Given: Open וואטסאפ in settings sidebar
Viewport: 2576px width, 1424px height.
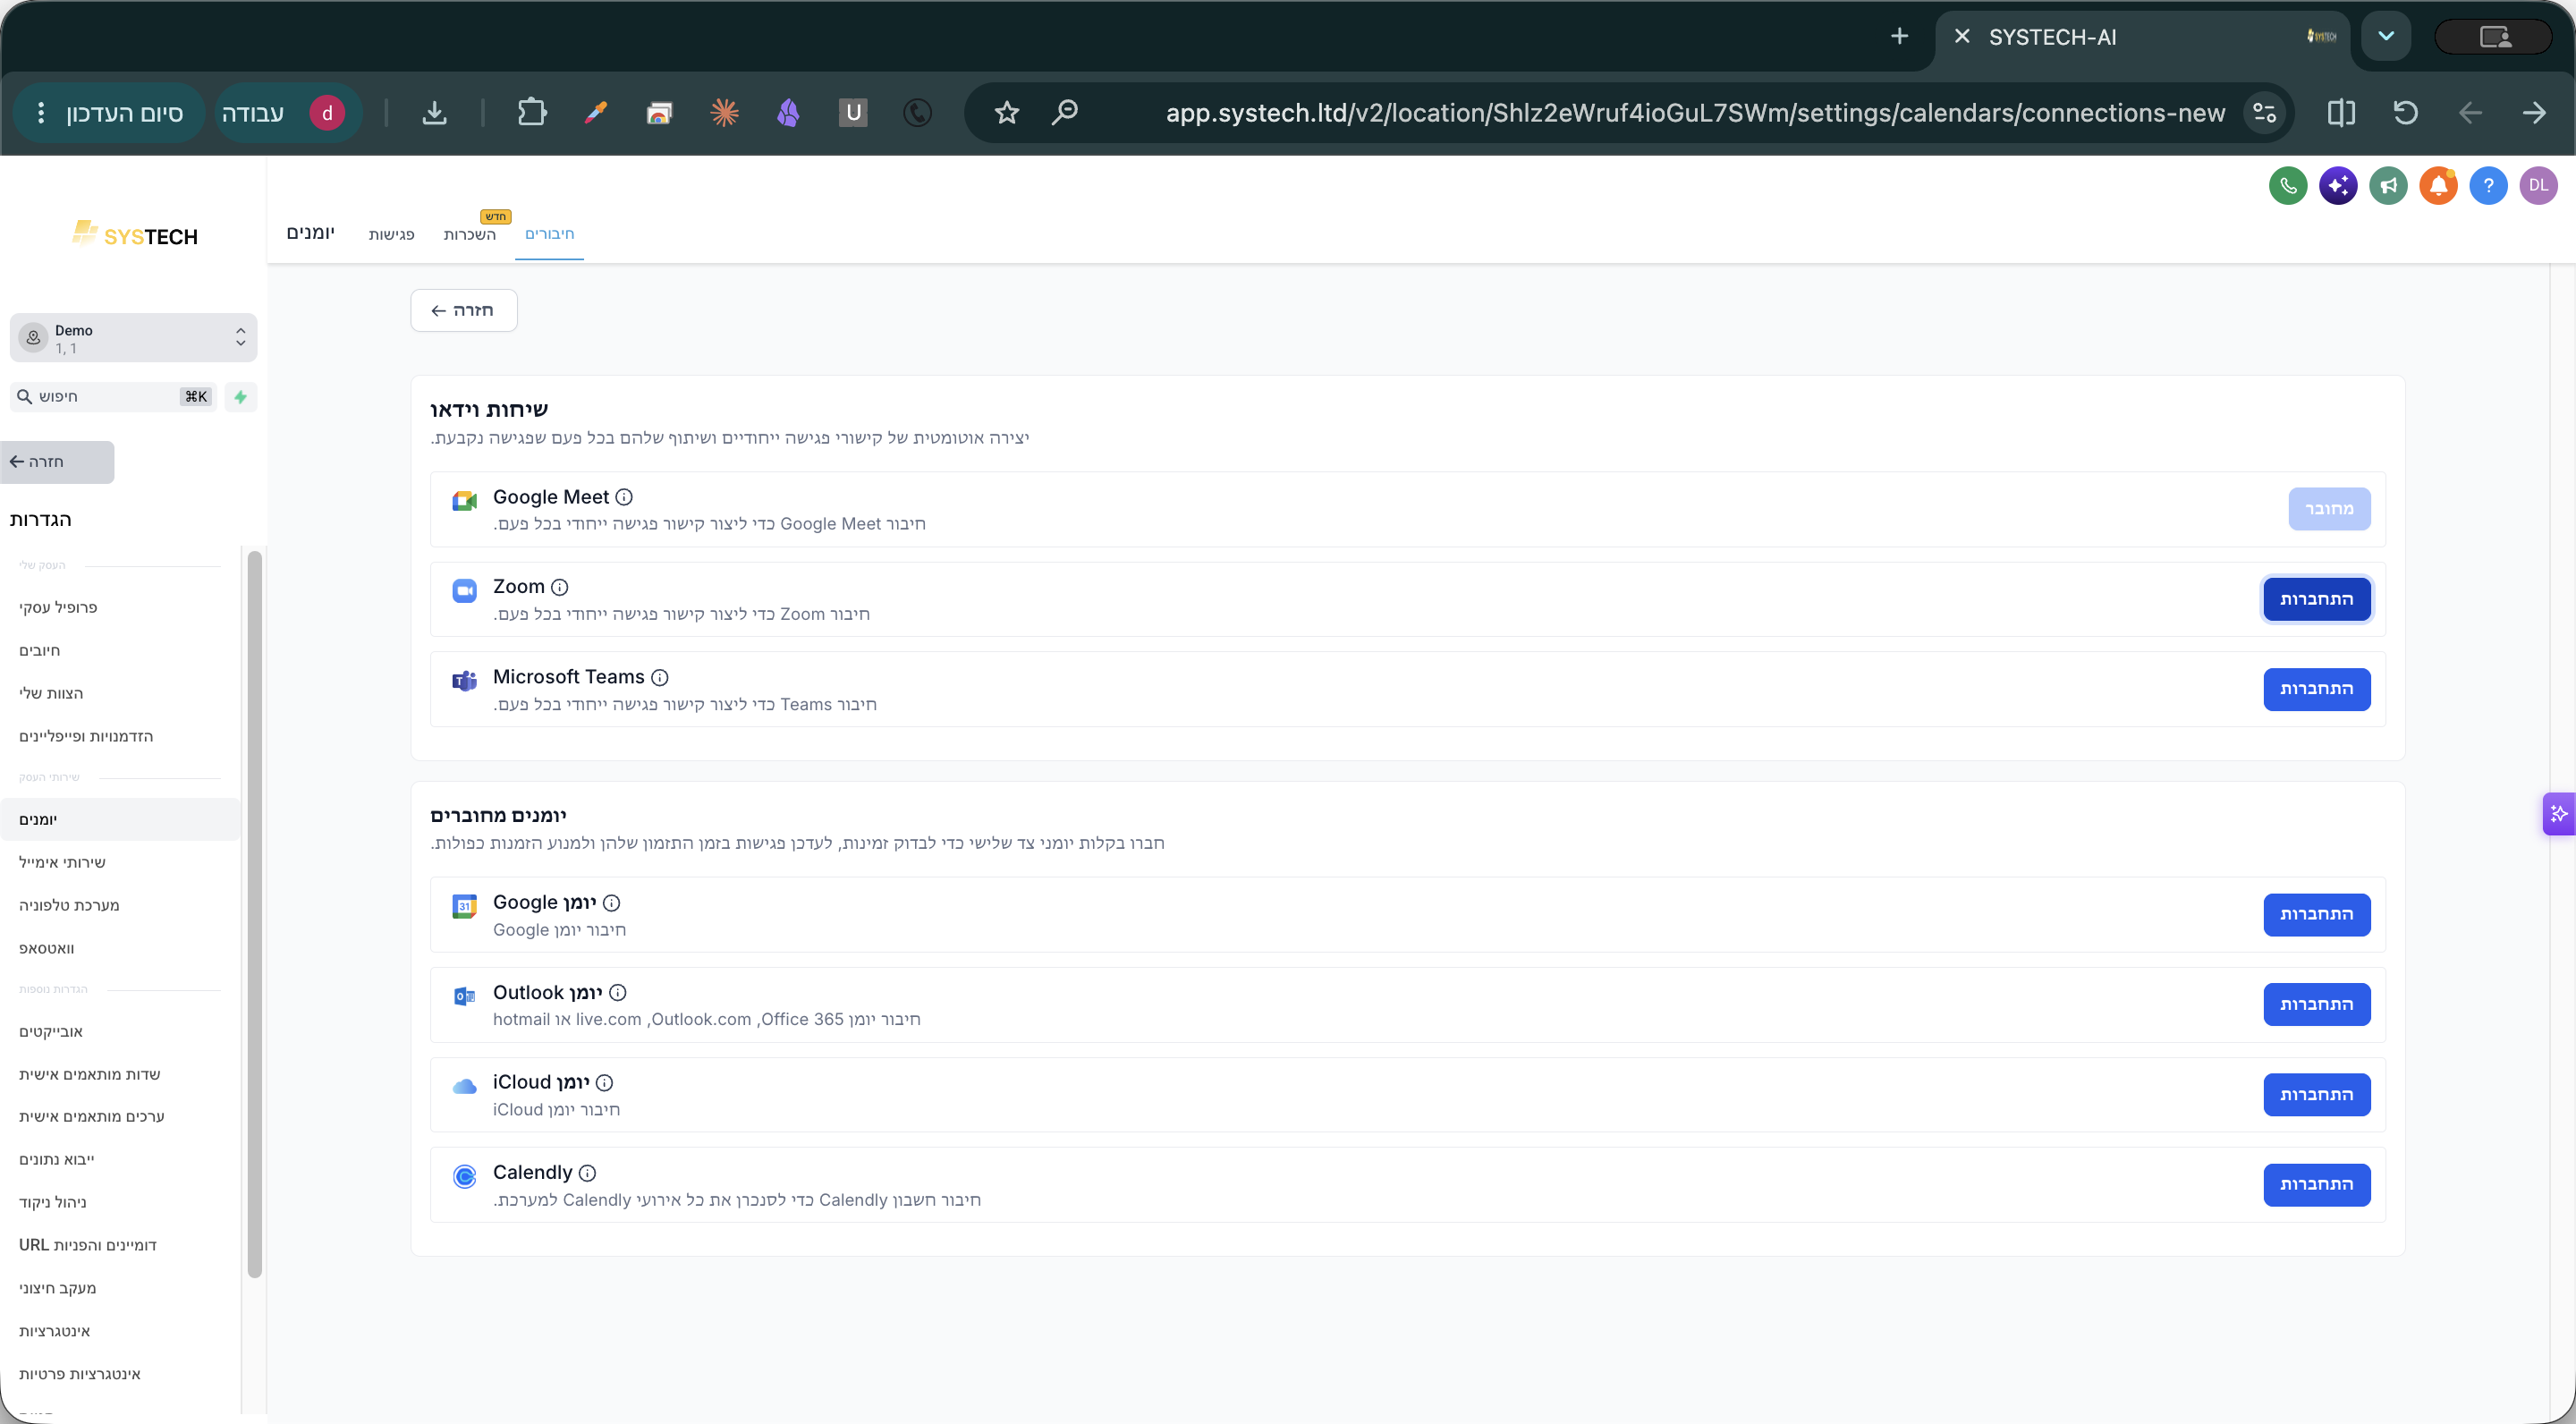Looking at the screenshot, I should pos(46,948).
